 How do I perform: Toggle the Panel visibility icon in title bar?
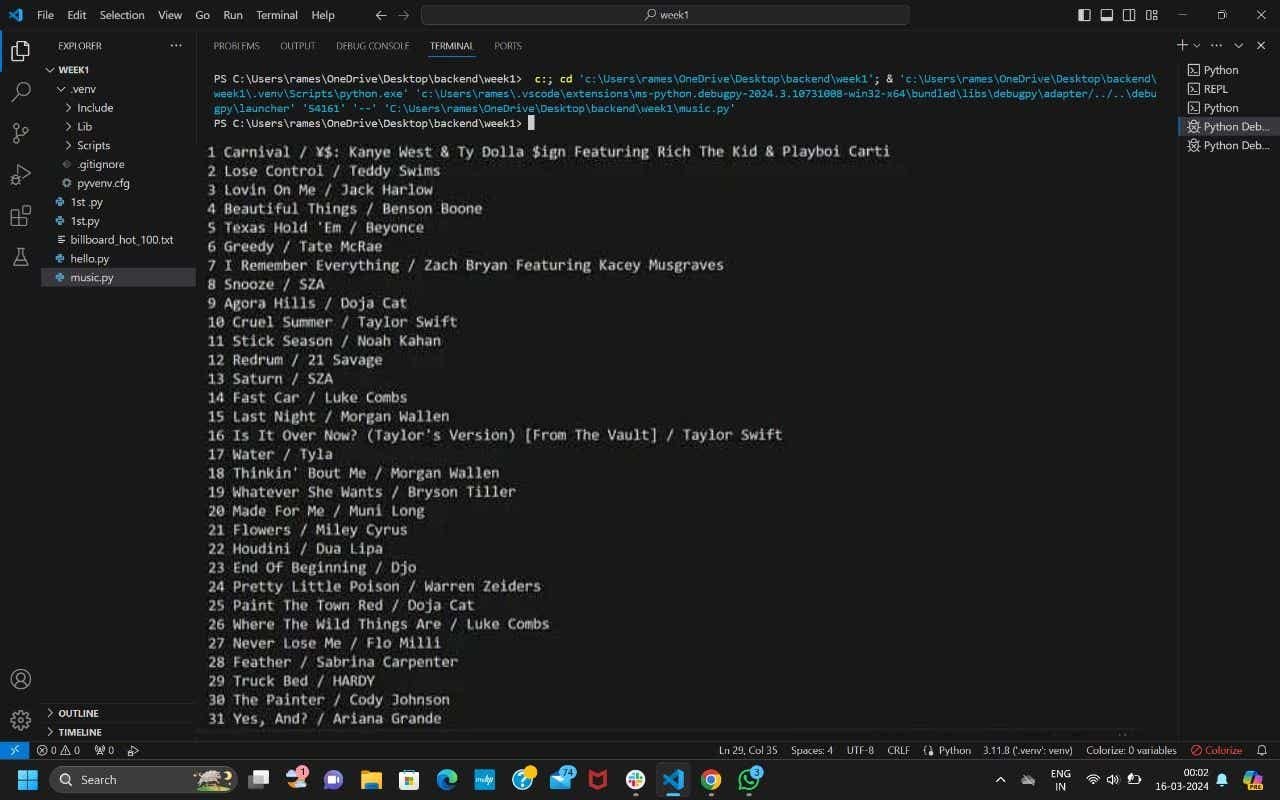tap(1106, 14)
